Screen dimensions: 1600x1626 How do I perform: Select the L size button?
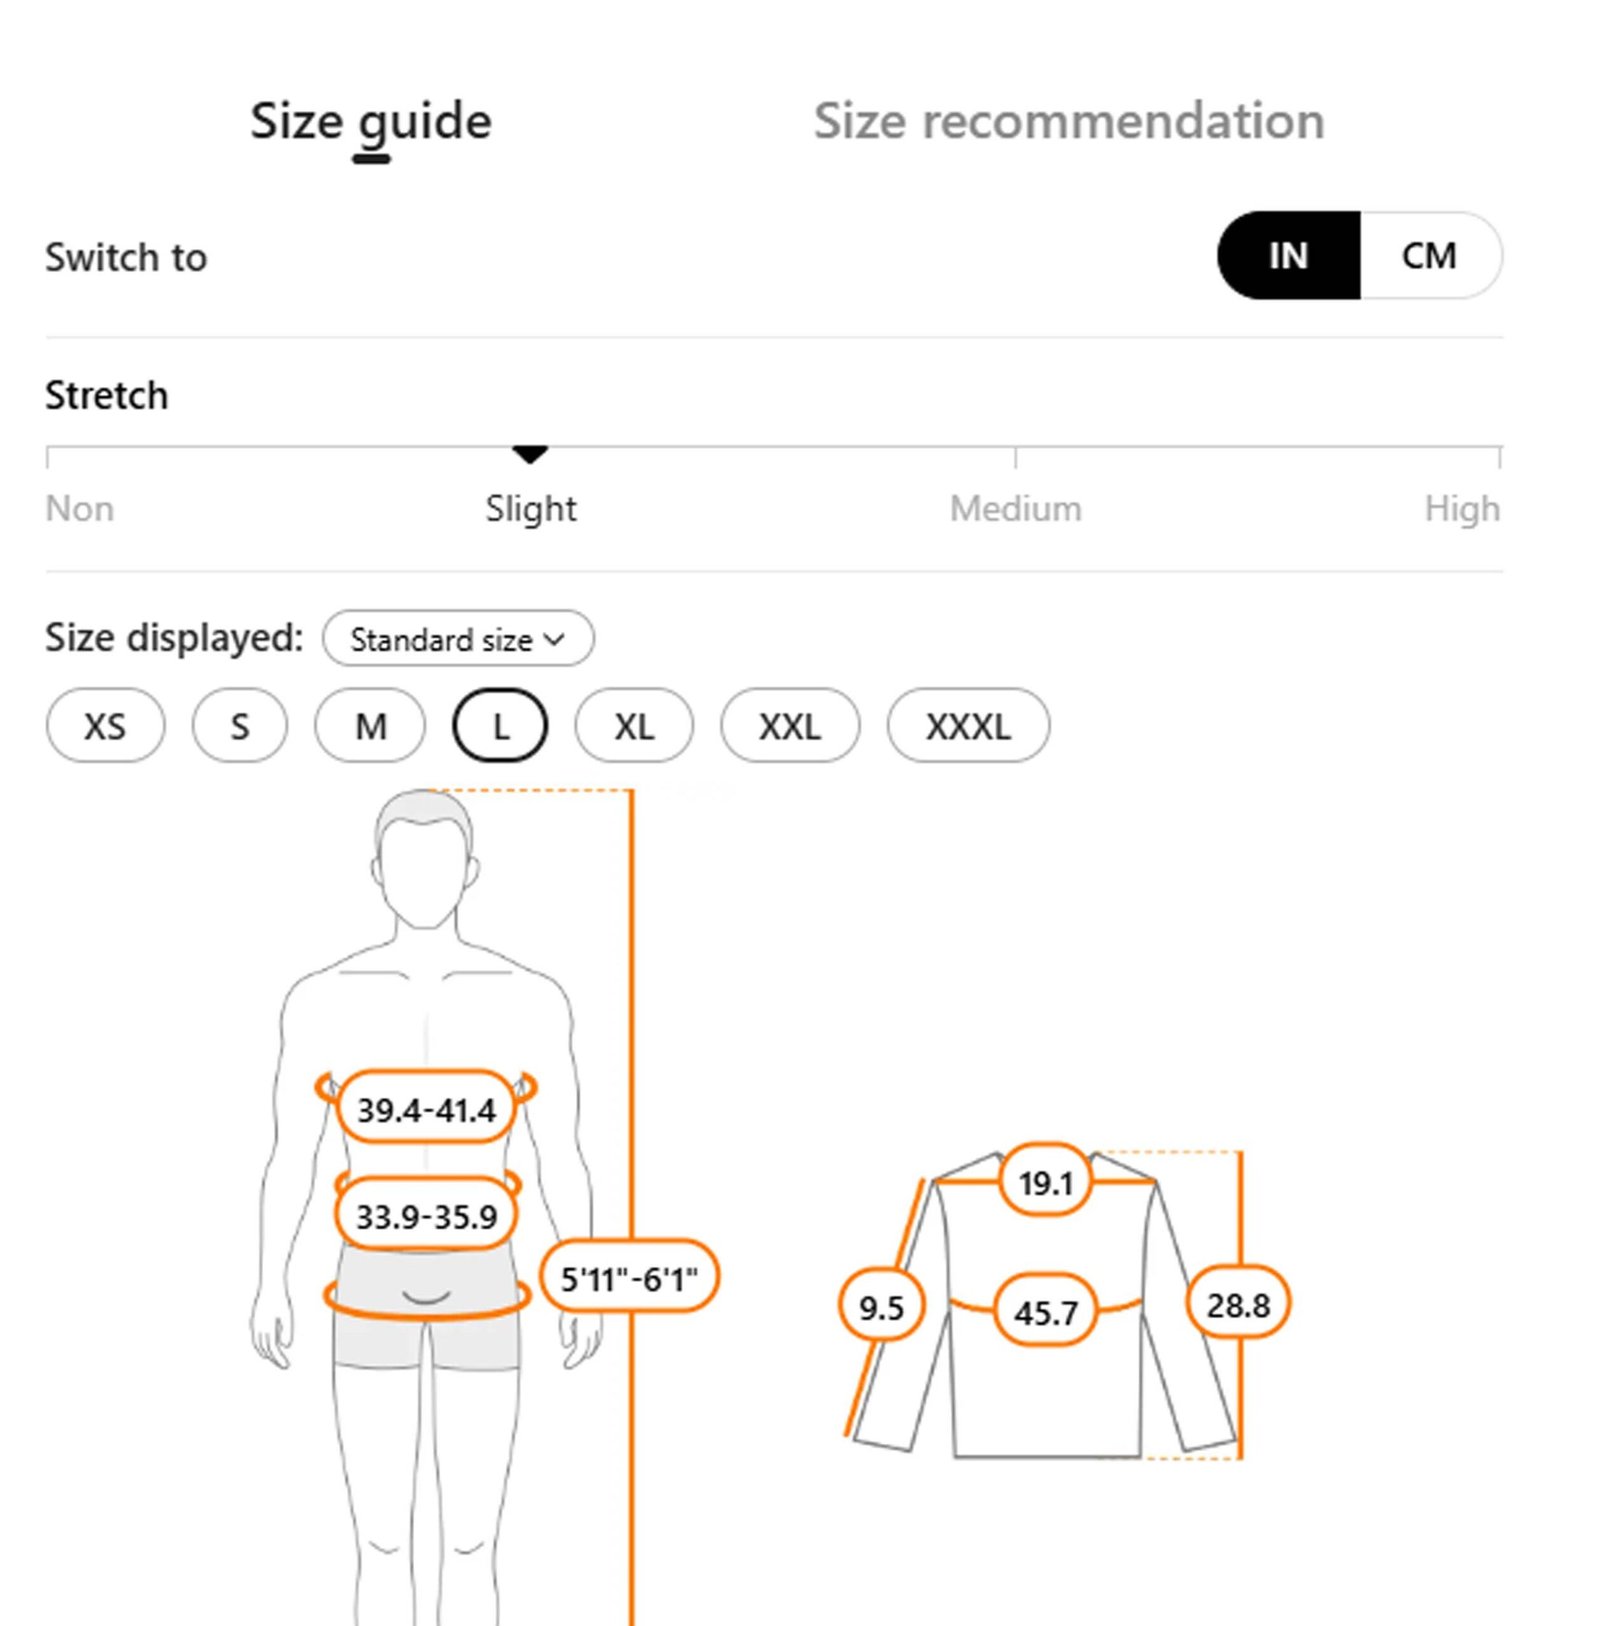(x=500, y=726)
